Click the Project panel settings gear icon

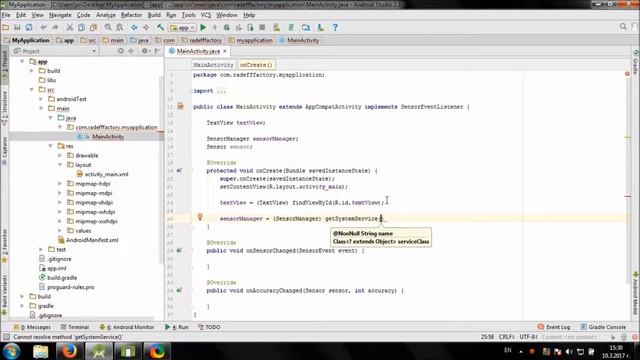click(x=144, y=51)
